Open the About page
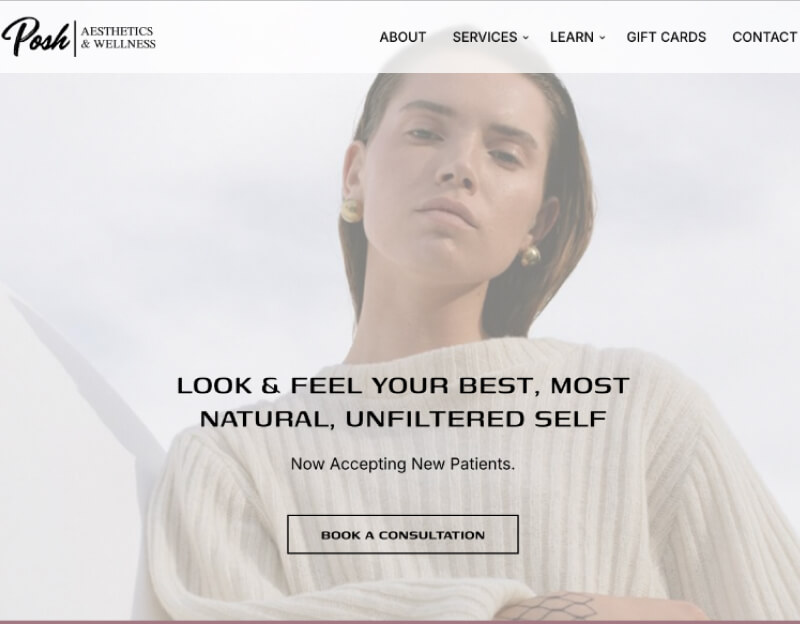Viewport: 800px width, 624px height. [x=403, y=37]
